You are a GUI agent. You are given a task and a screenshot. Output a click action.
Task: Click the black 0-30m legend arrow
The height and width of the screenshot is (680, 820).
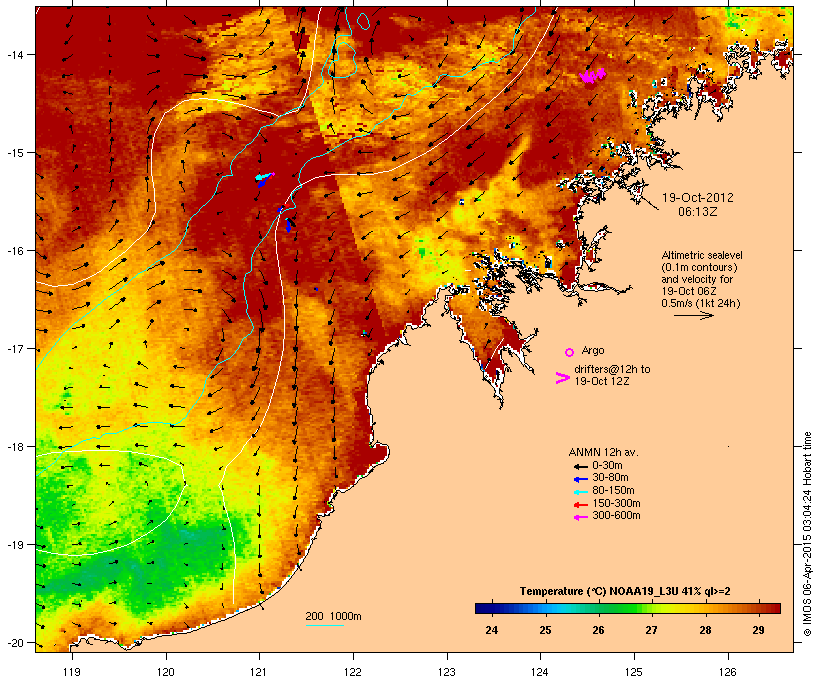click(580, 466)
